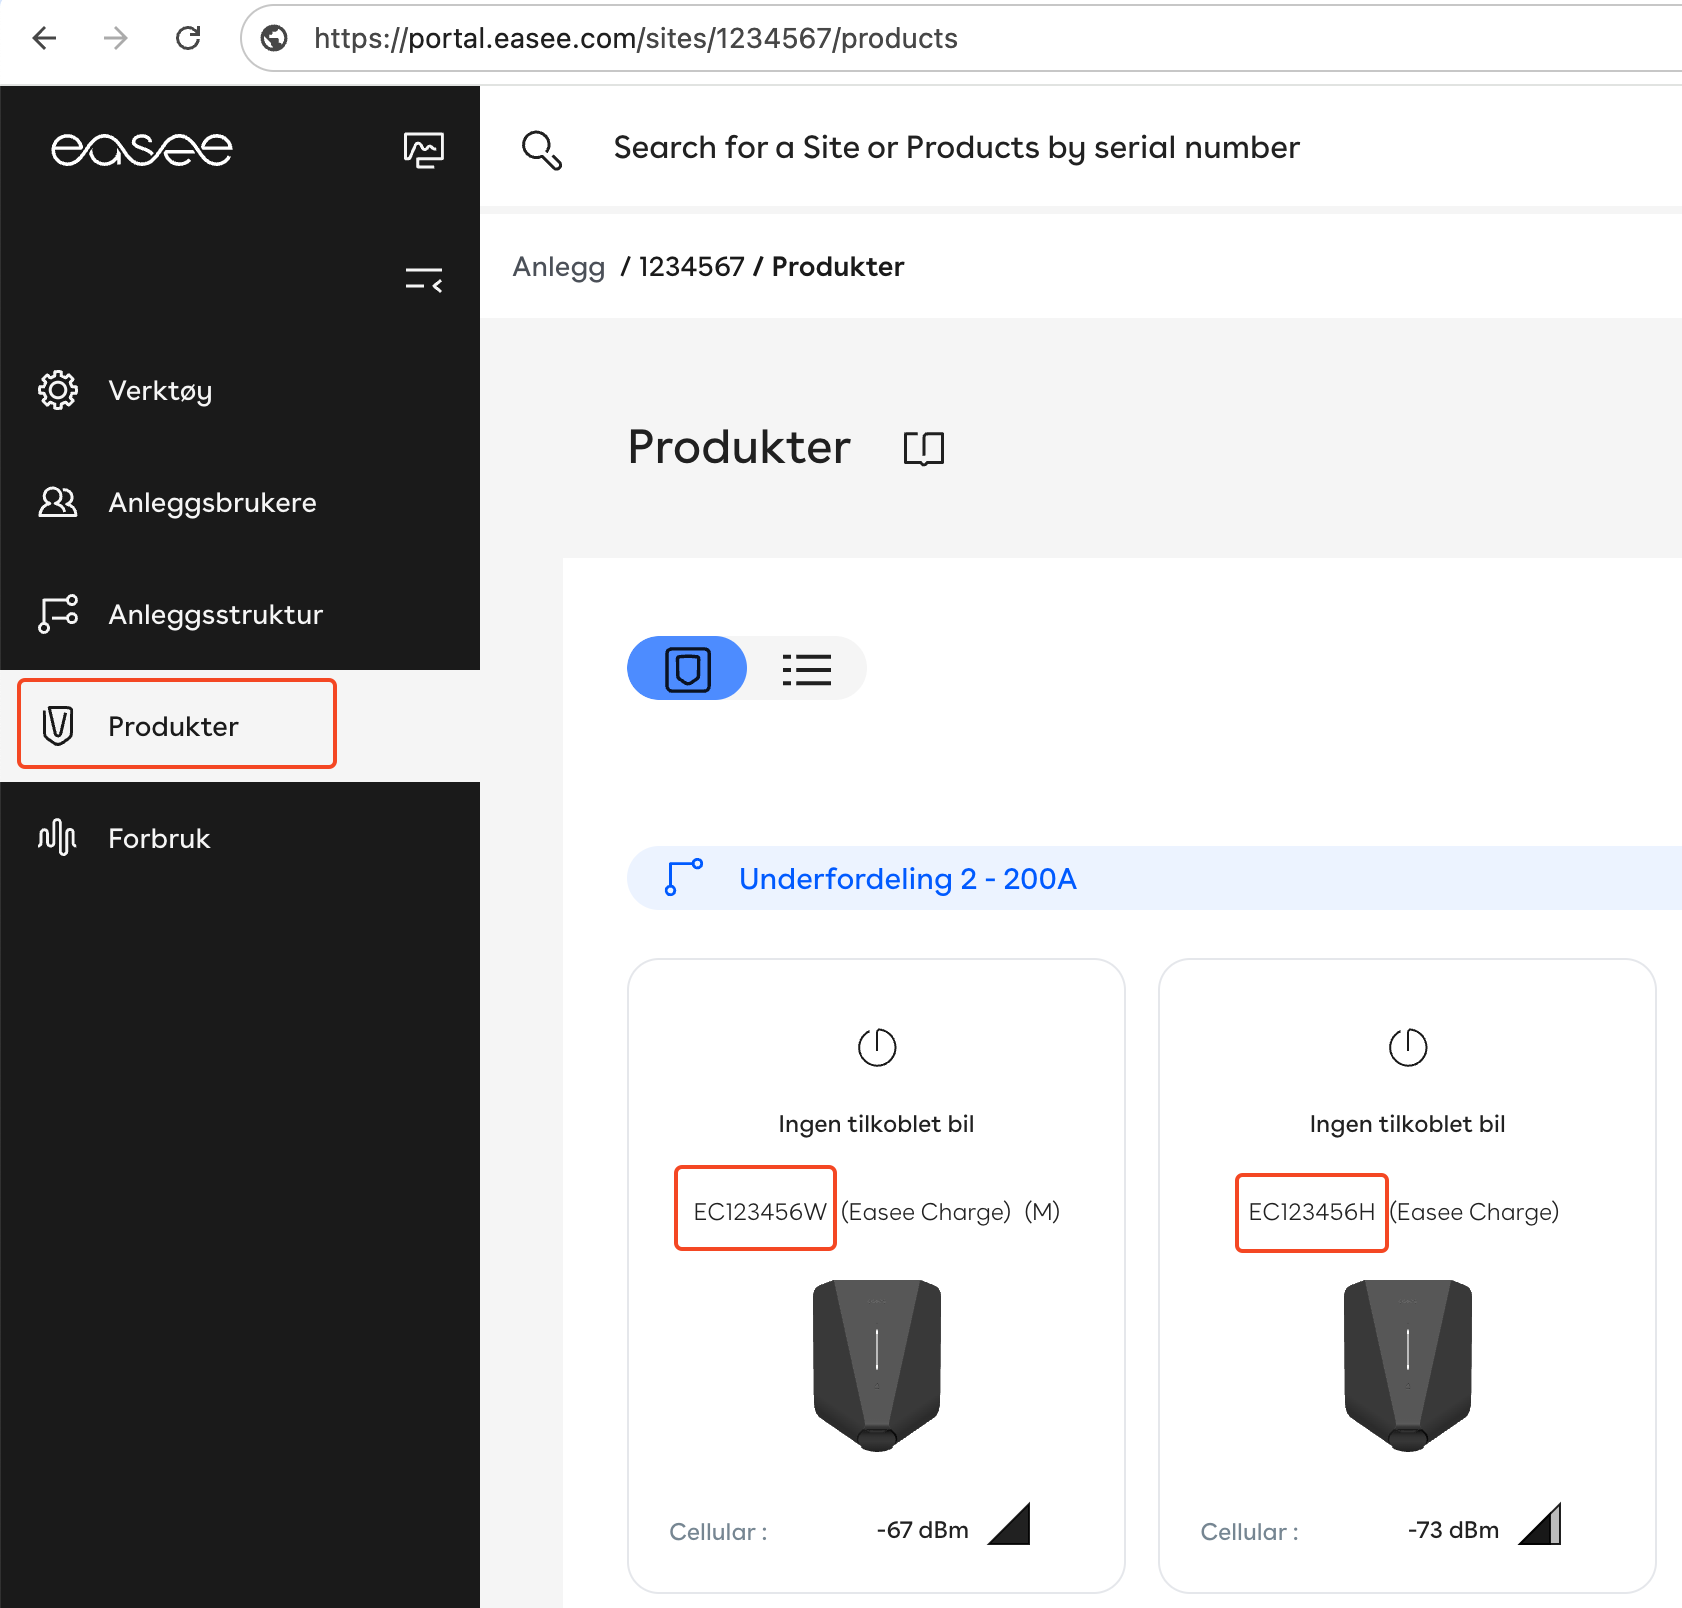
Task: Reload the Easee portal page
Action: click(188, 38)
